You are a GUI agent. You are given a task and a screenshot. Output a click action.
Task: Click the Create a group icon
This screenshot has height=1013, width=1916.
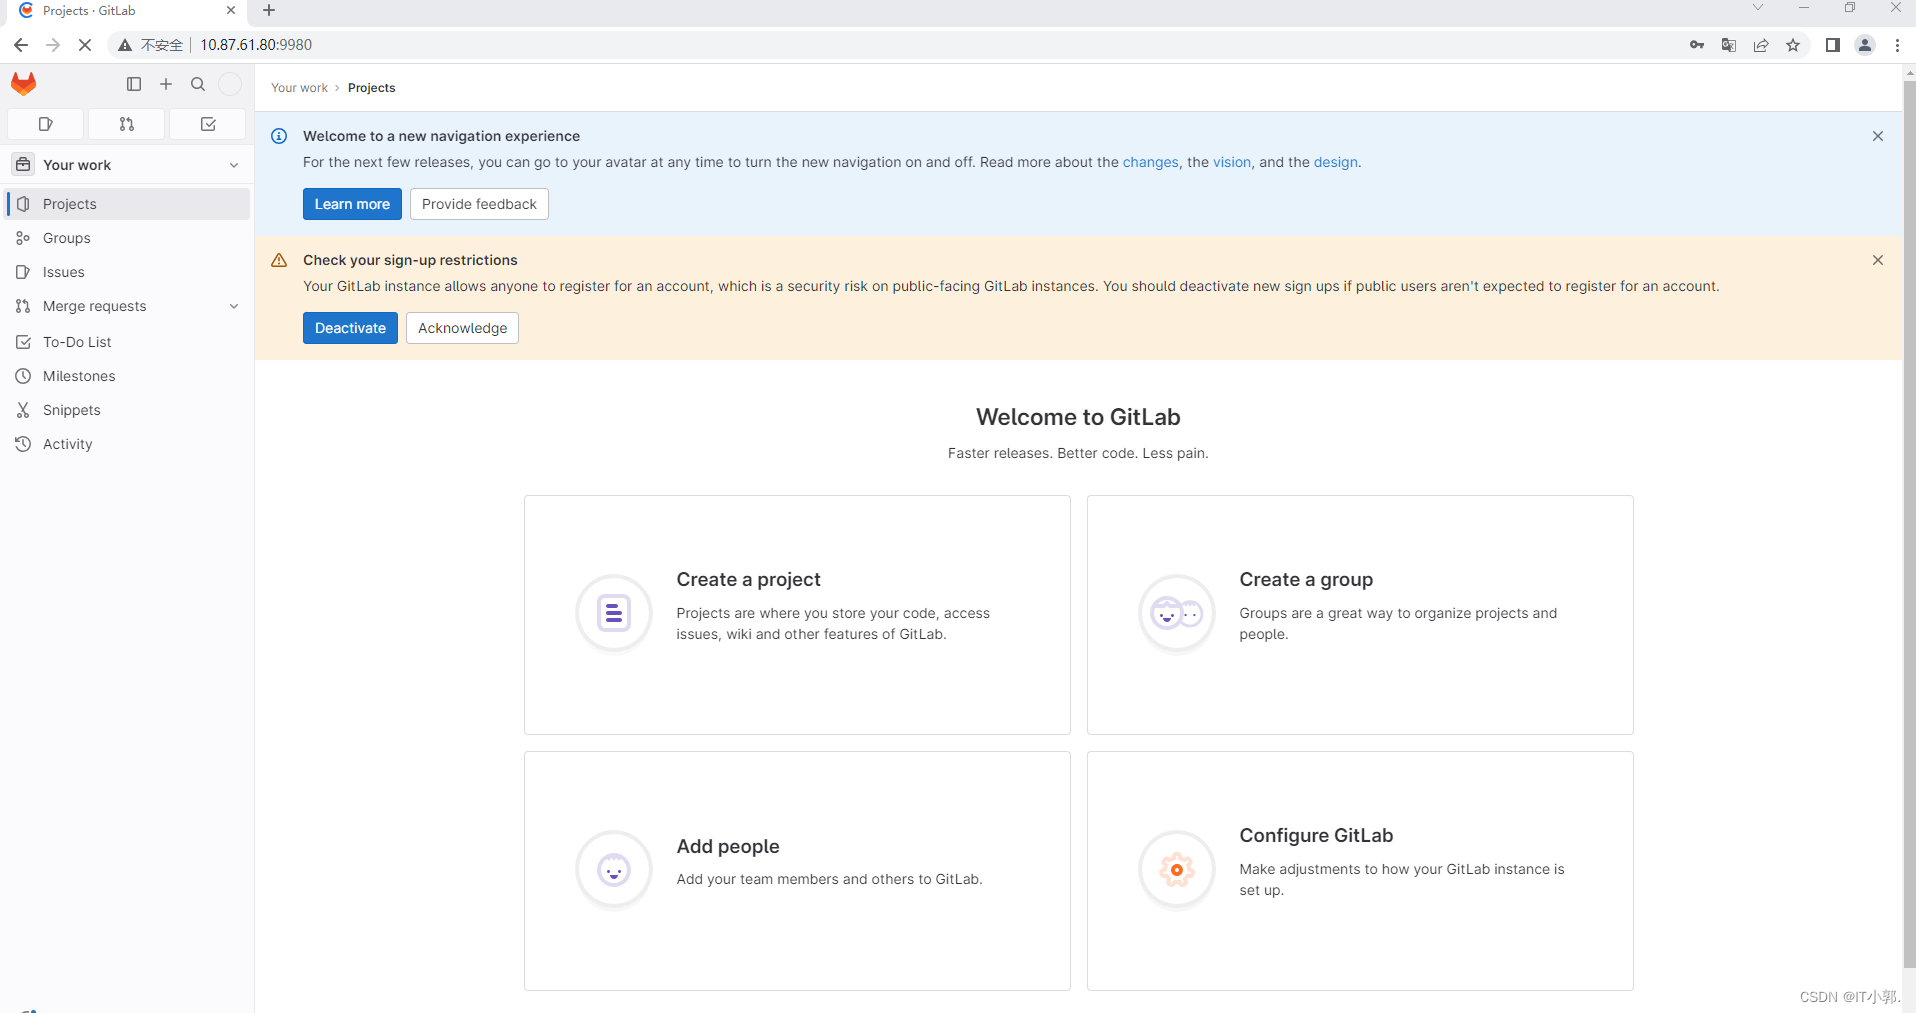pyautogui.click(x=1177, y=613)
